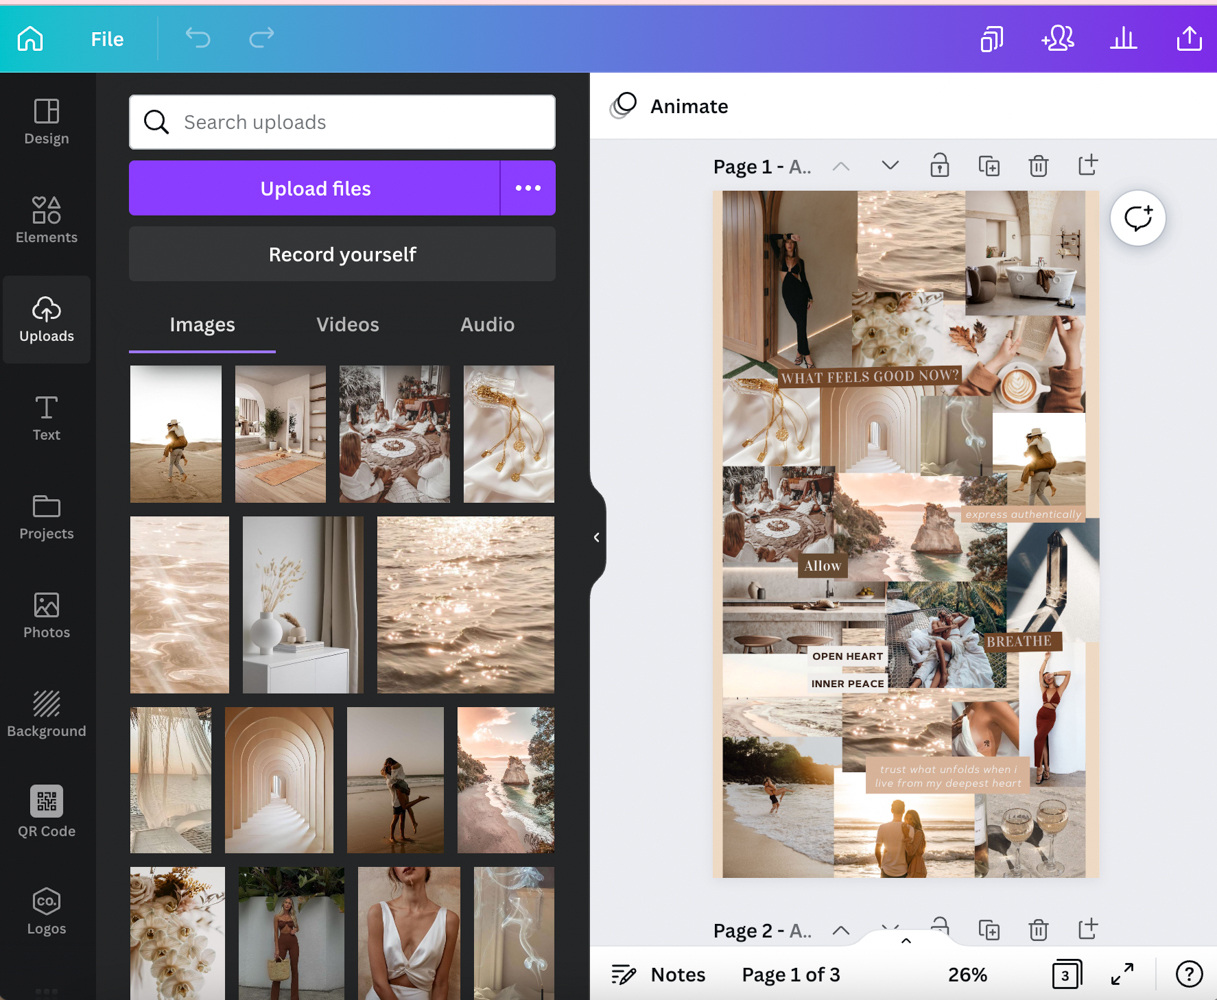Enter fullscreen present mode
This screenshot has width=1217, height=1000.
point(1123,974)
